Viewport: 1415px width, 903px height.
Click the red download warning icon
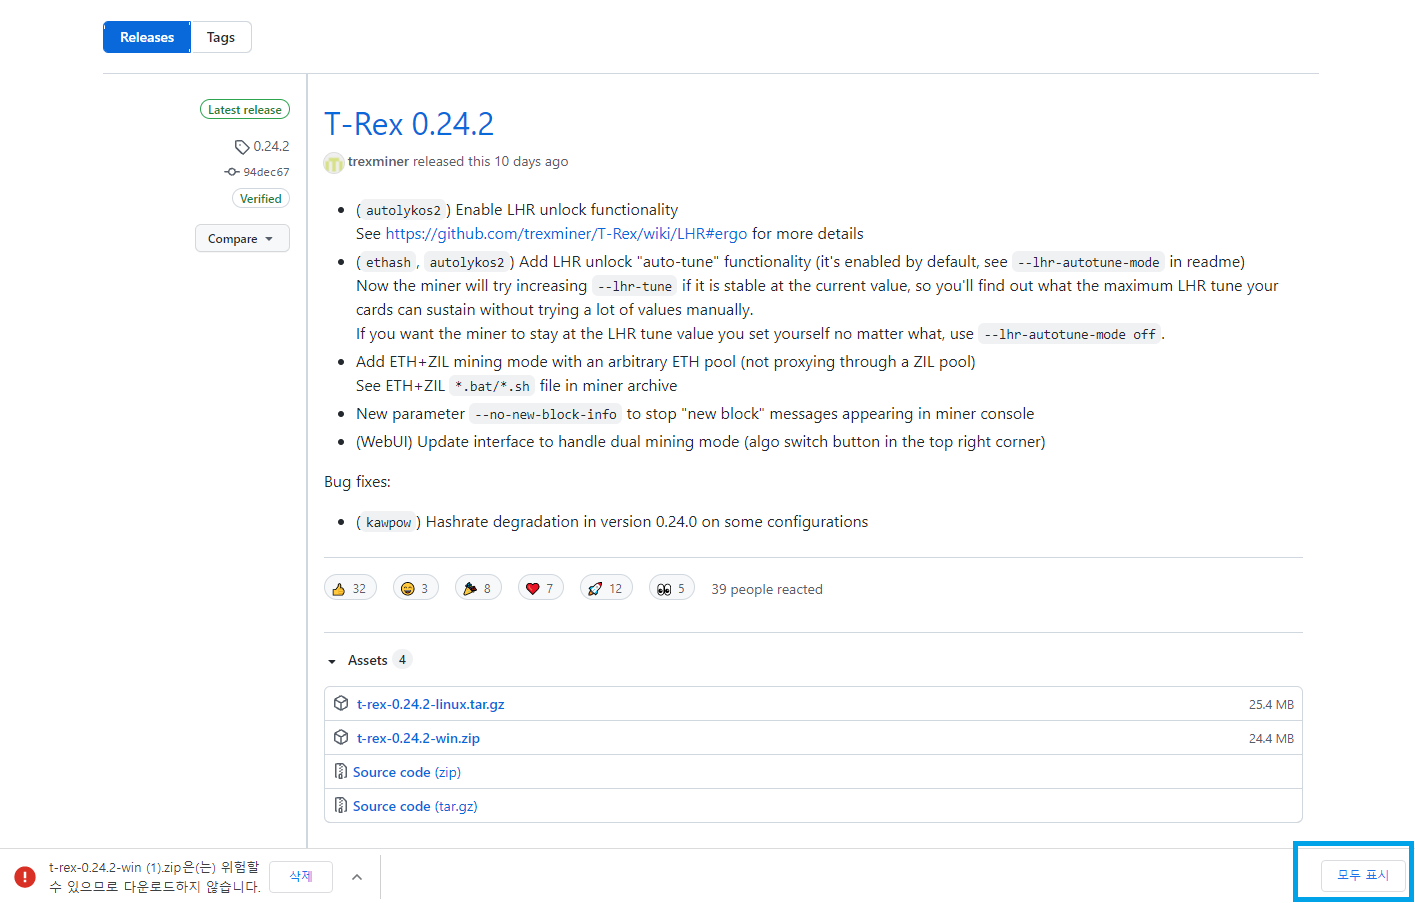(x=25, y=877)
